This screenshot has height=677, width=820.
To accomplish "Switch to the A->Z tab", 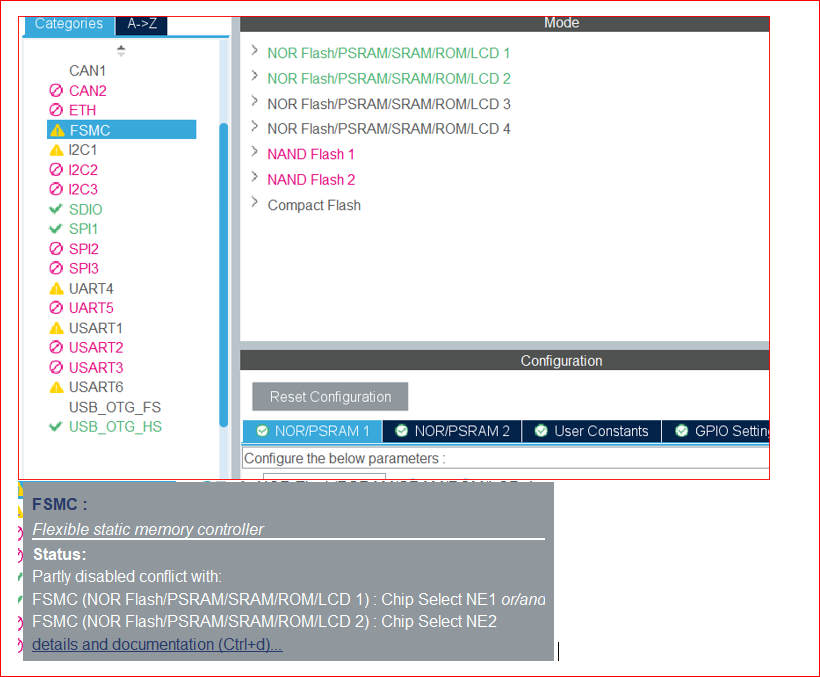I will click(142, 25).
